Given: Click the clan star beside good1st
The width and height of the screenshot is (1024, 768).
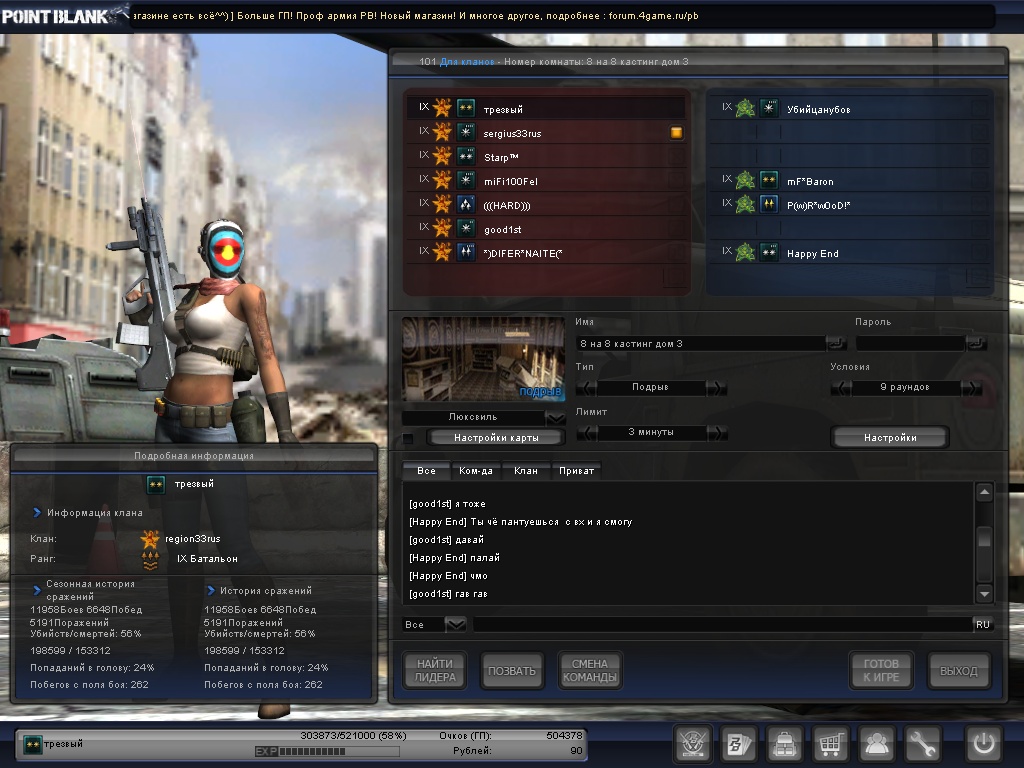Looking at the screenshot, I should coord(442,229).
